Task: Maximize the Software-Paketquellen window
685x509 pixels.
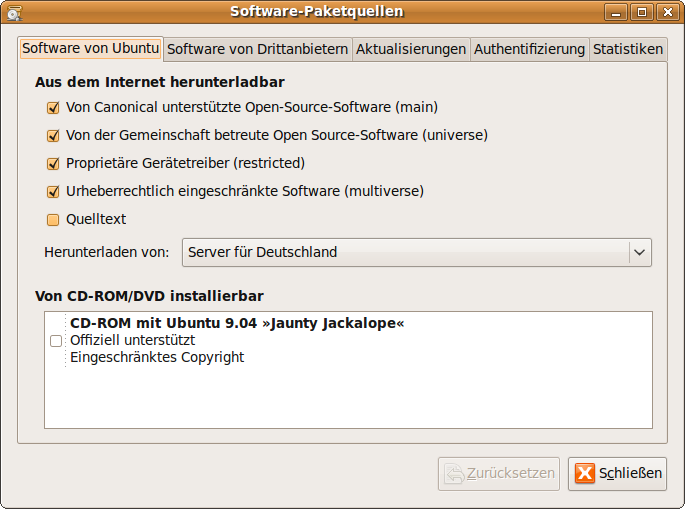Action: point(642,12)
